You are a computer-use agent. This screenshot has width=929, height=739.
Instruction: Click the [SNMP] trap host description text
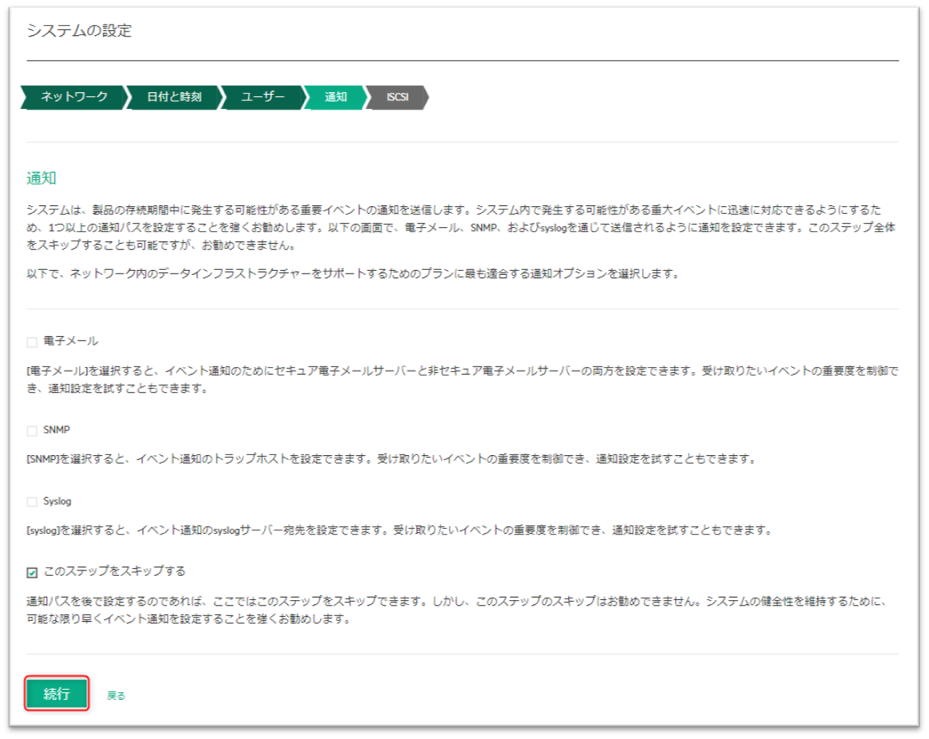click(390, 459)
